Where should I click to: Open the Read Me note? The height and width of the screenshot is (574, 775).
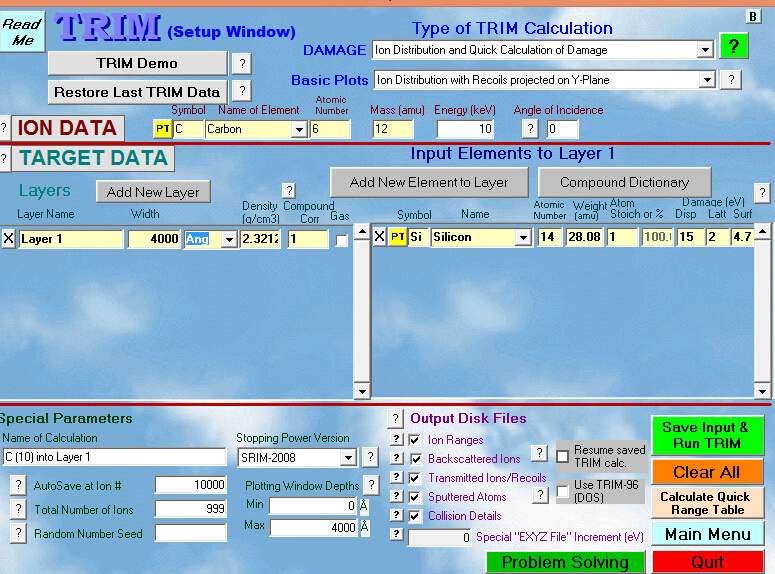(22, 32)
